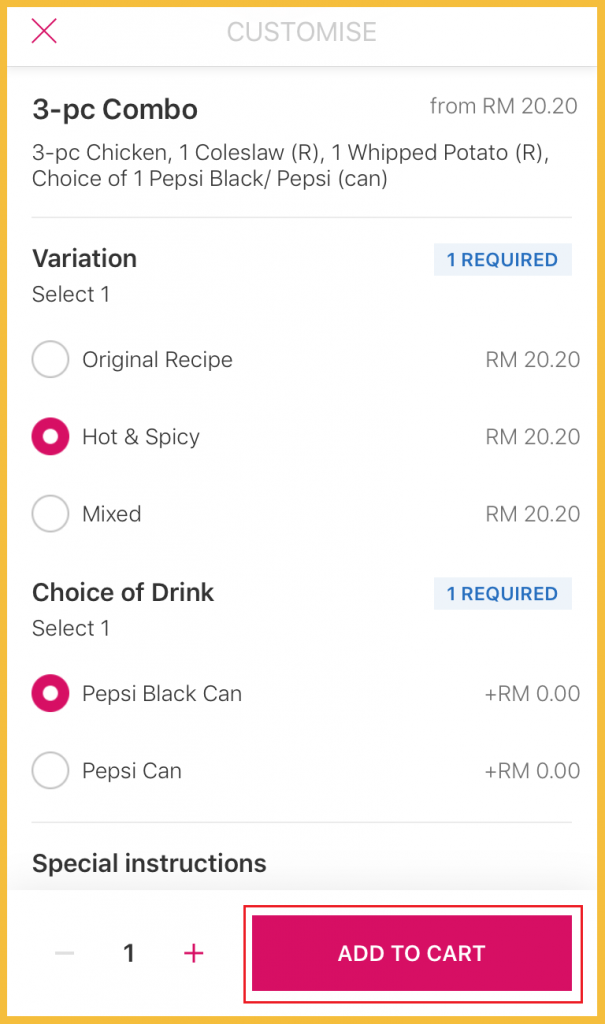Choose the Hot & Spicy radio button

coord(51,437)
